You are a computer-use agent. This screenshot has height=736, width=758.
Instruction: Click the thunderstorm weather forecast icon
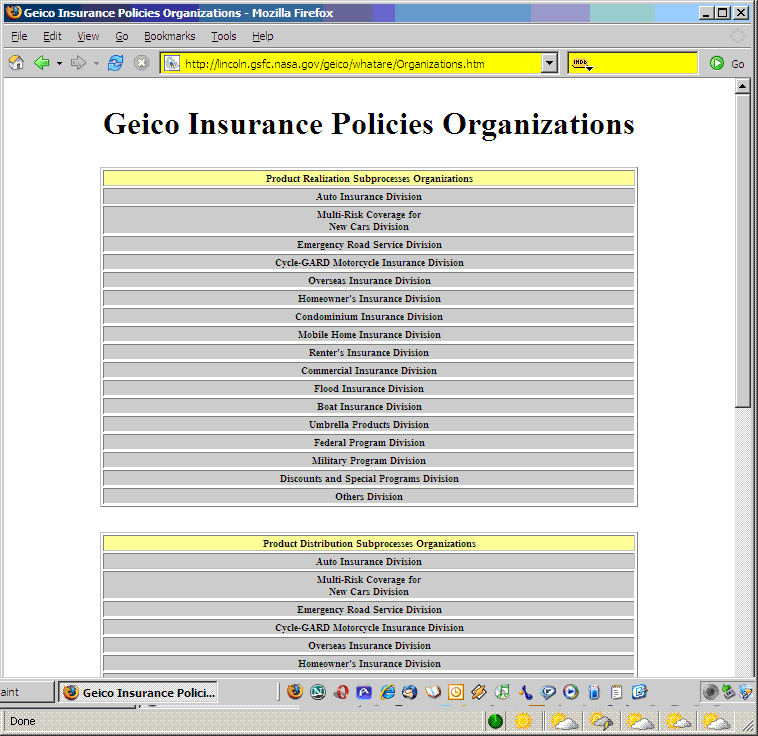601,721
